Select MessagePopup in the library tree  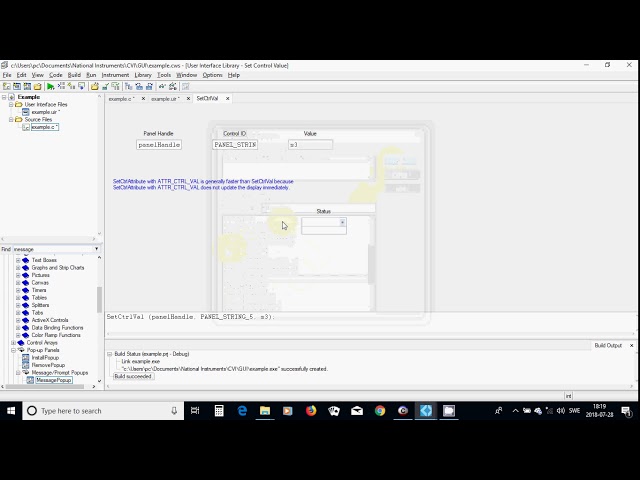tap(54, 380)
